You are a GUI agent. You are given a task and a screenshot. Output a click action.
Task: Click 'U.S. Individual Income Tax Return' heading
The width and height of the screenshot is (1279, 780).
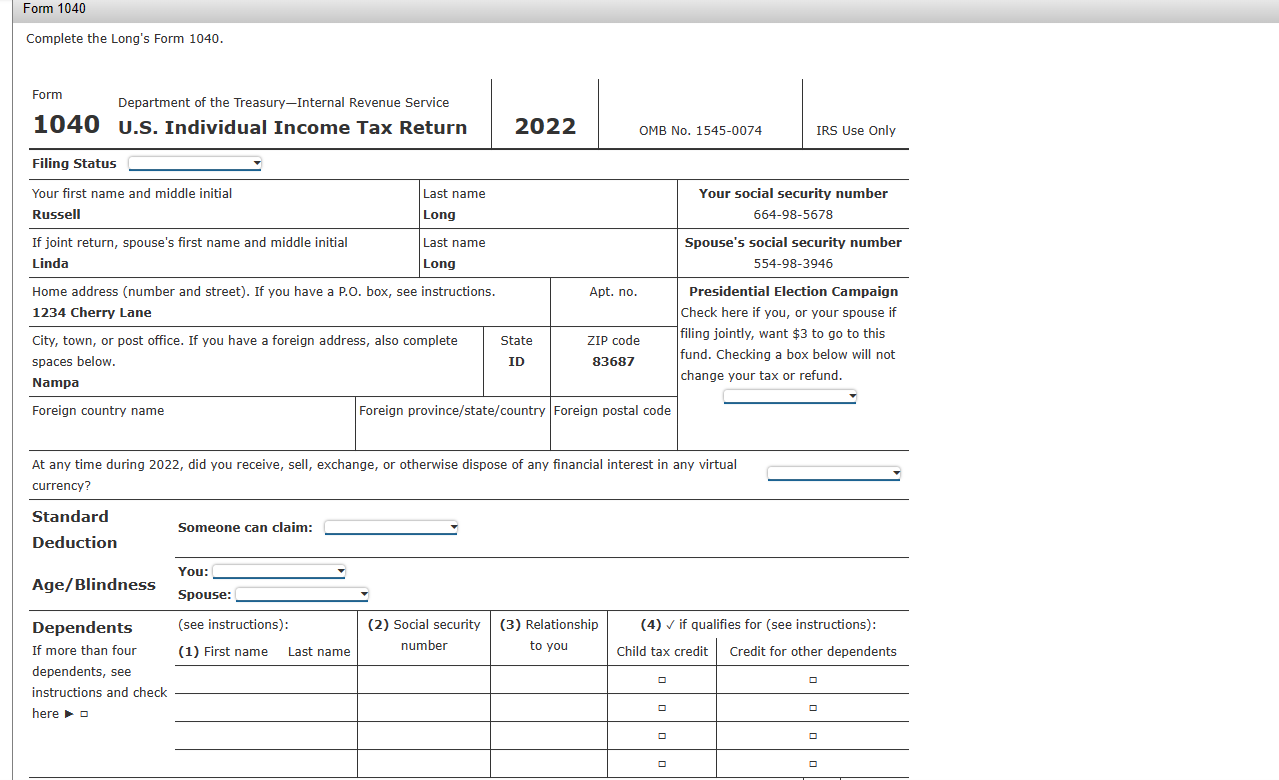point(293,128)
